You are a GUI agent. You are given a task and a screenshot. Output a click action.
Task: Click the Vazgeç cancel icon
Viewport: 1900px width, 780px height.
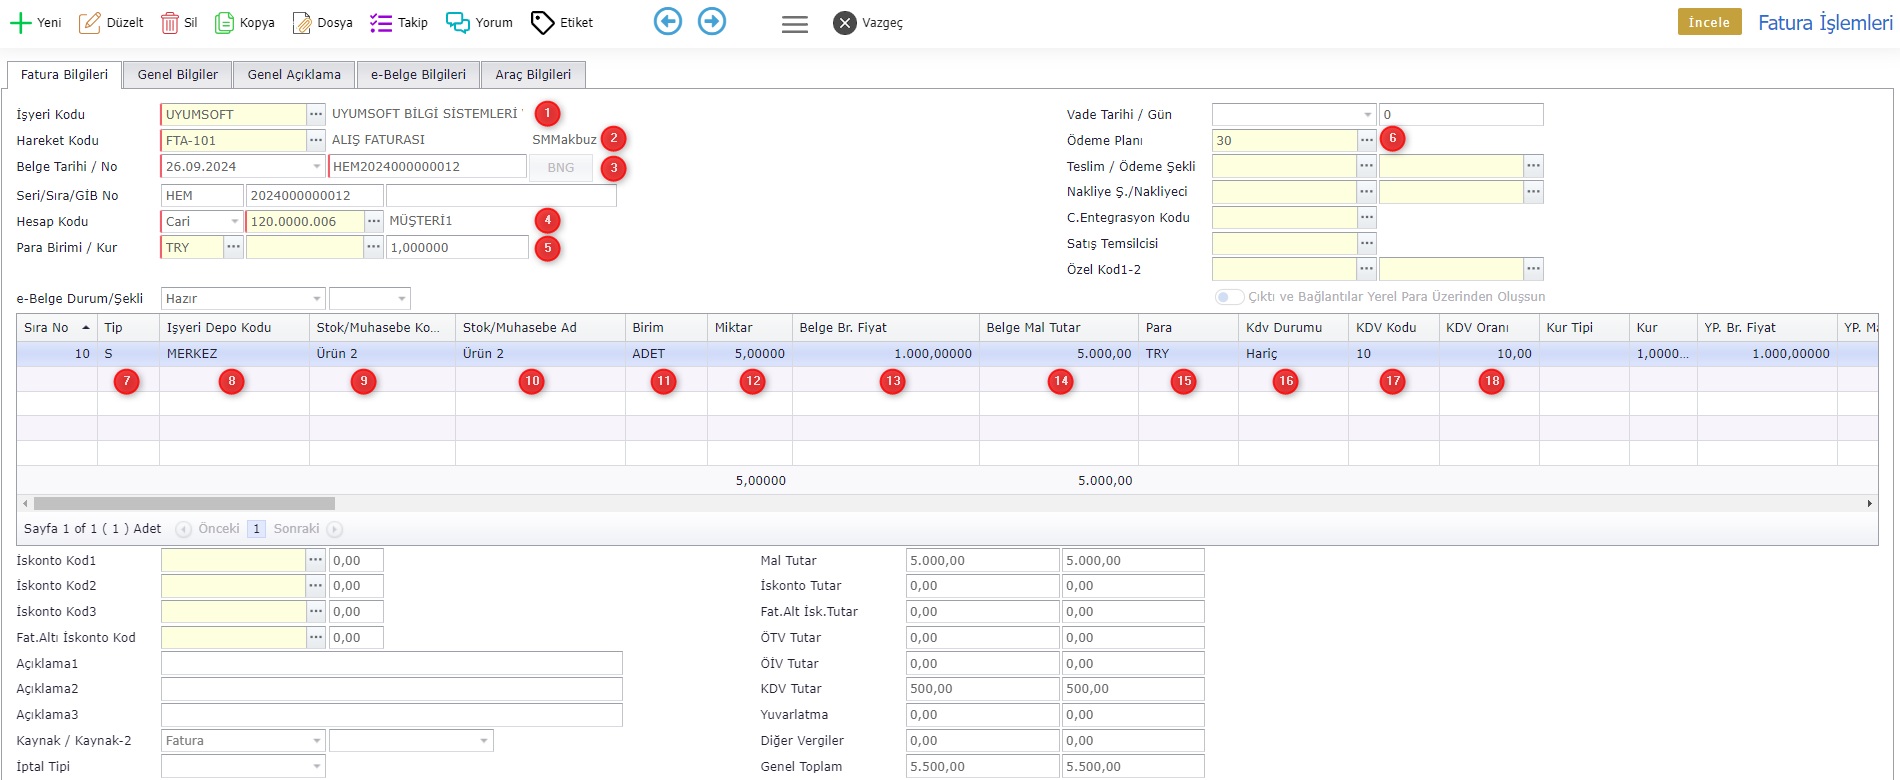pyautogui.click(x=845, y=22)
